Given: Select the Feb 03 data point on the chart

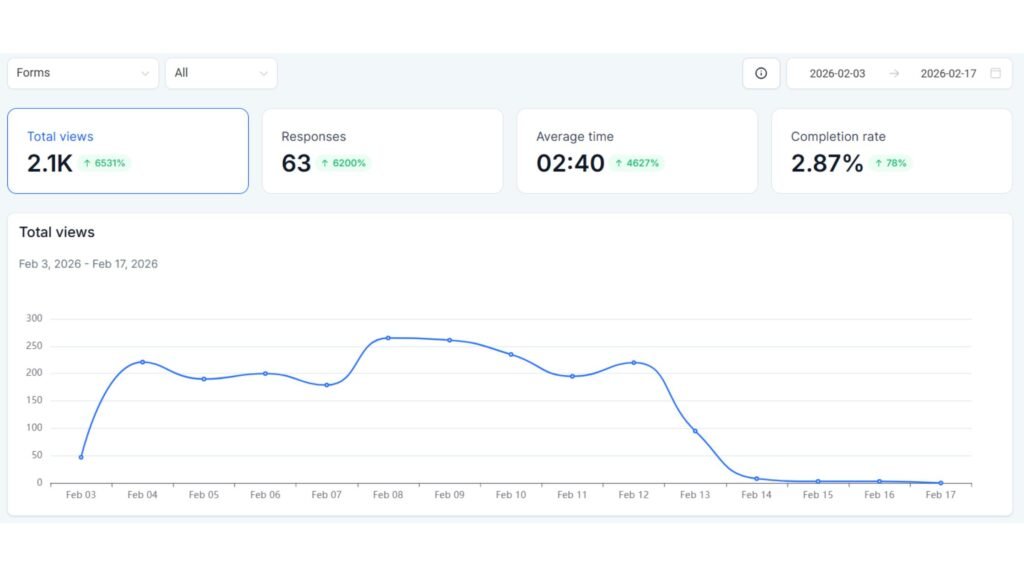Looking at the screenshot, I should pyautogui.click(x=81, y=457).
